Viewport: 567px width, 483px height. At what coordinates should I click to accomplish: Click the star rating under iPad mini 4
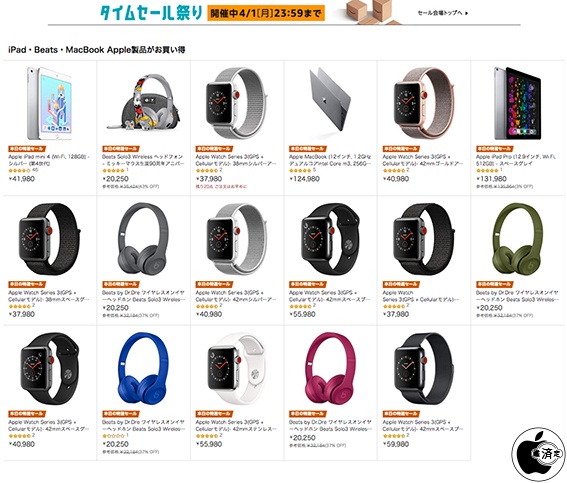pyautogui.click(x=20, y=170)
